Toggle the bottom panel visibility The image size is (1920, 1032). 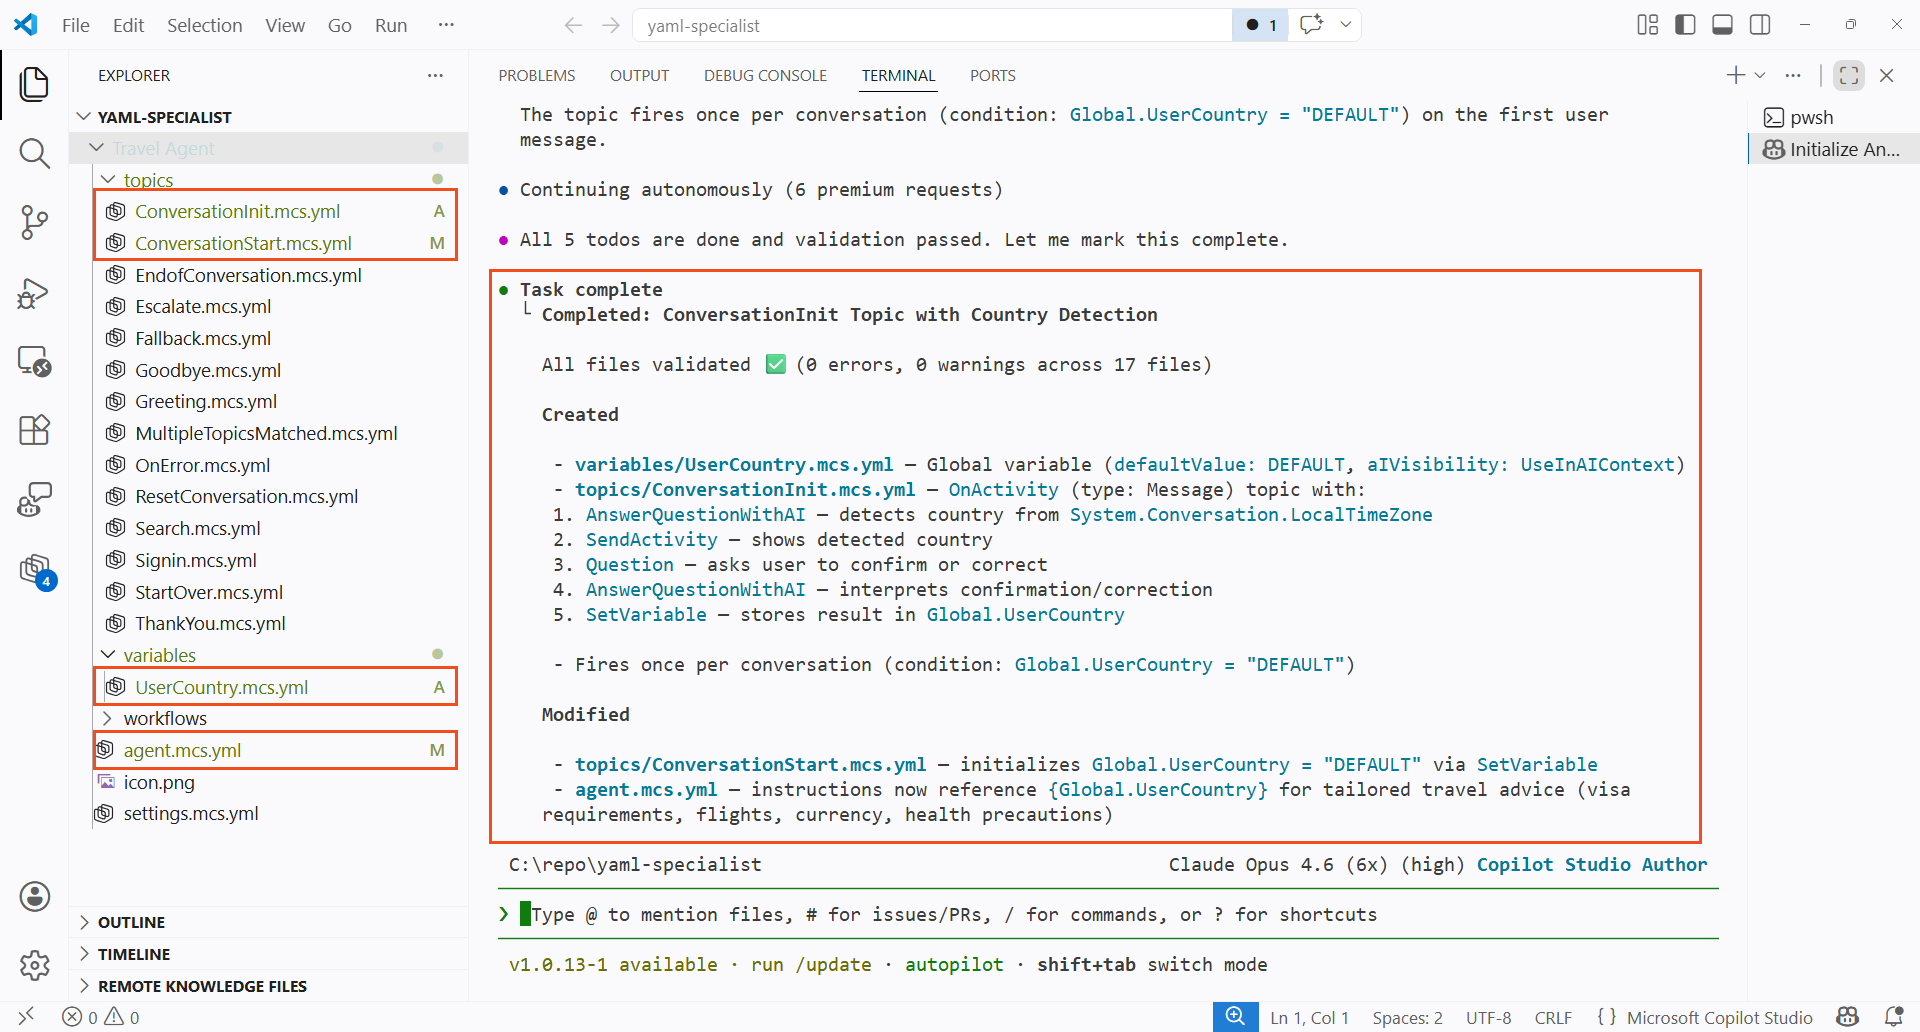(1722, 25)
